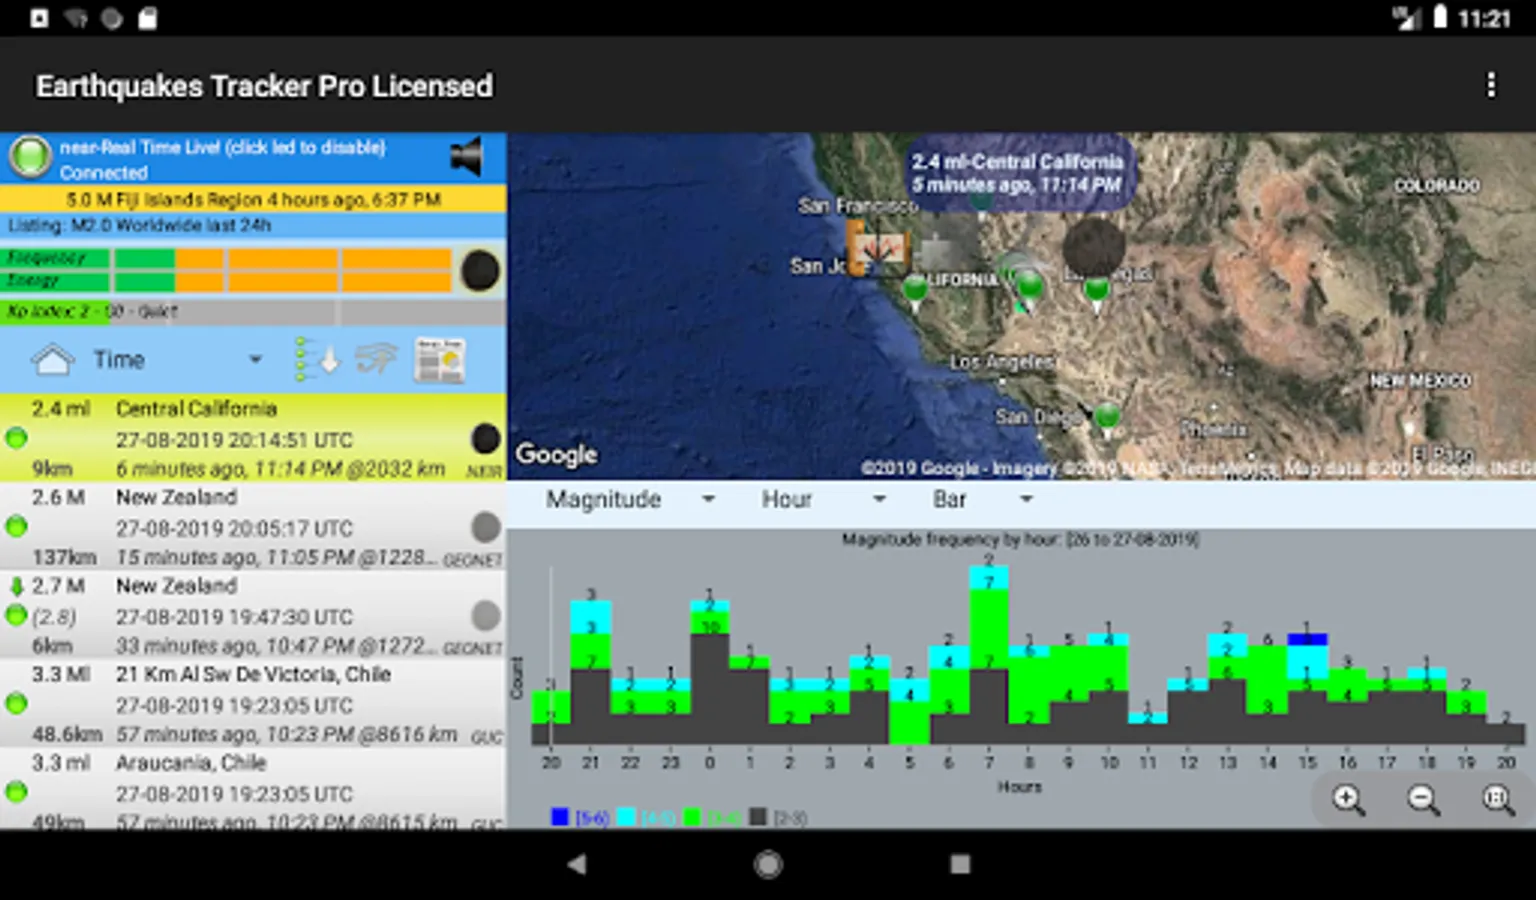Screen dimensions: 1536x900
Task: Tap NEIR source label on Central California row
Action: (485, 471)
